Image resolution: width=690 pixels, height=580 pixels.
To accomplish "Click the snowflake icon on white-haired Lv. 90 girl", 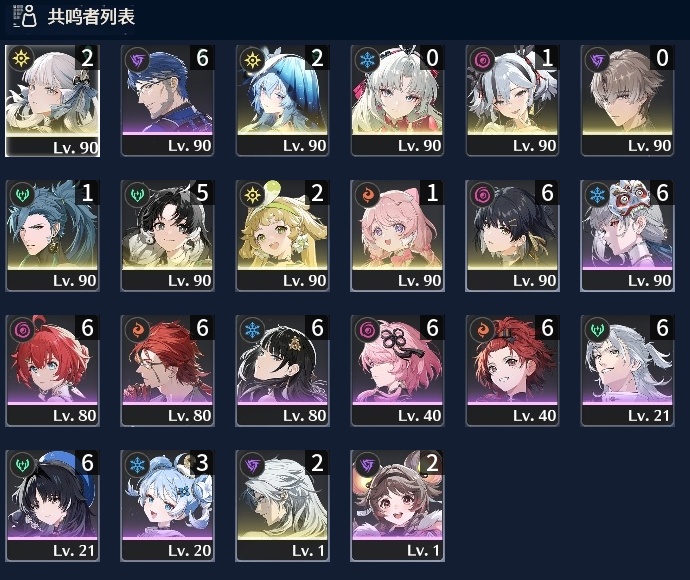I will point(367,60).
